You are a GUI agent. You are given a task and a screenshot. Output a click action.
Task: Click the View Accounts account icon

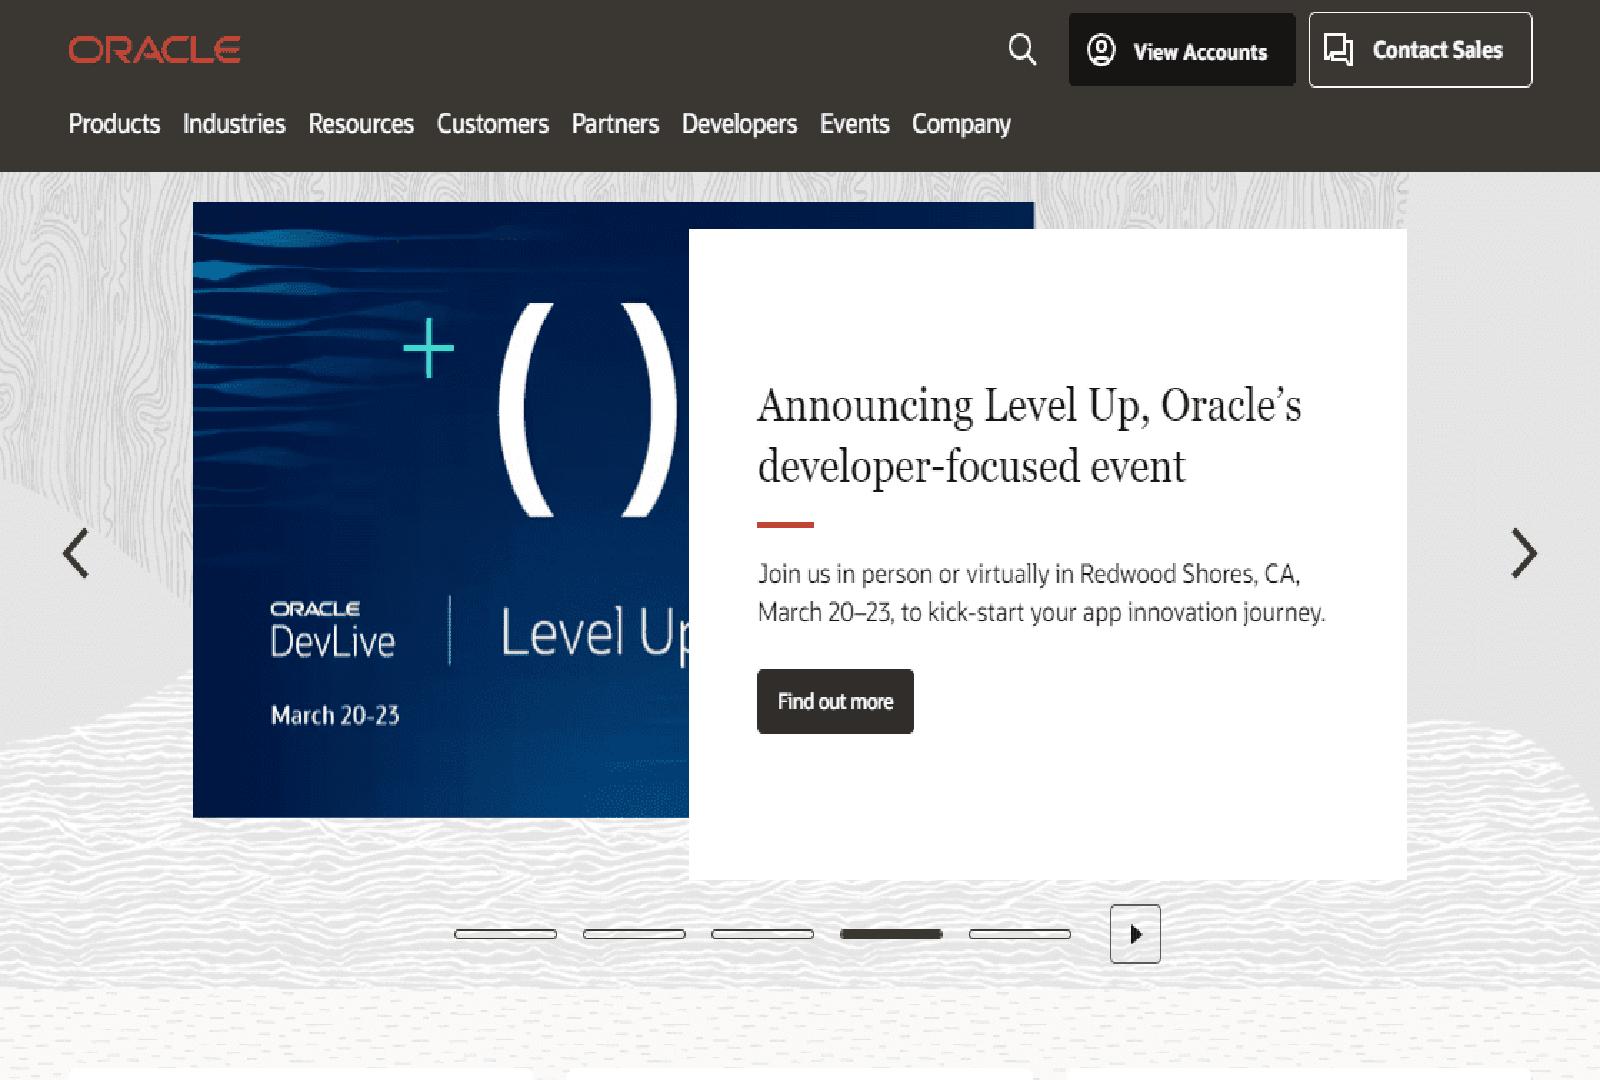[x=1101, y=50]
